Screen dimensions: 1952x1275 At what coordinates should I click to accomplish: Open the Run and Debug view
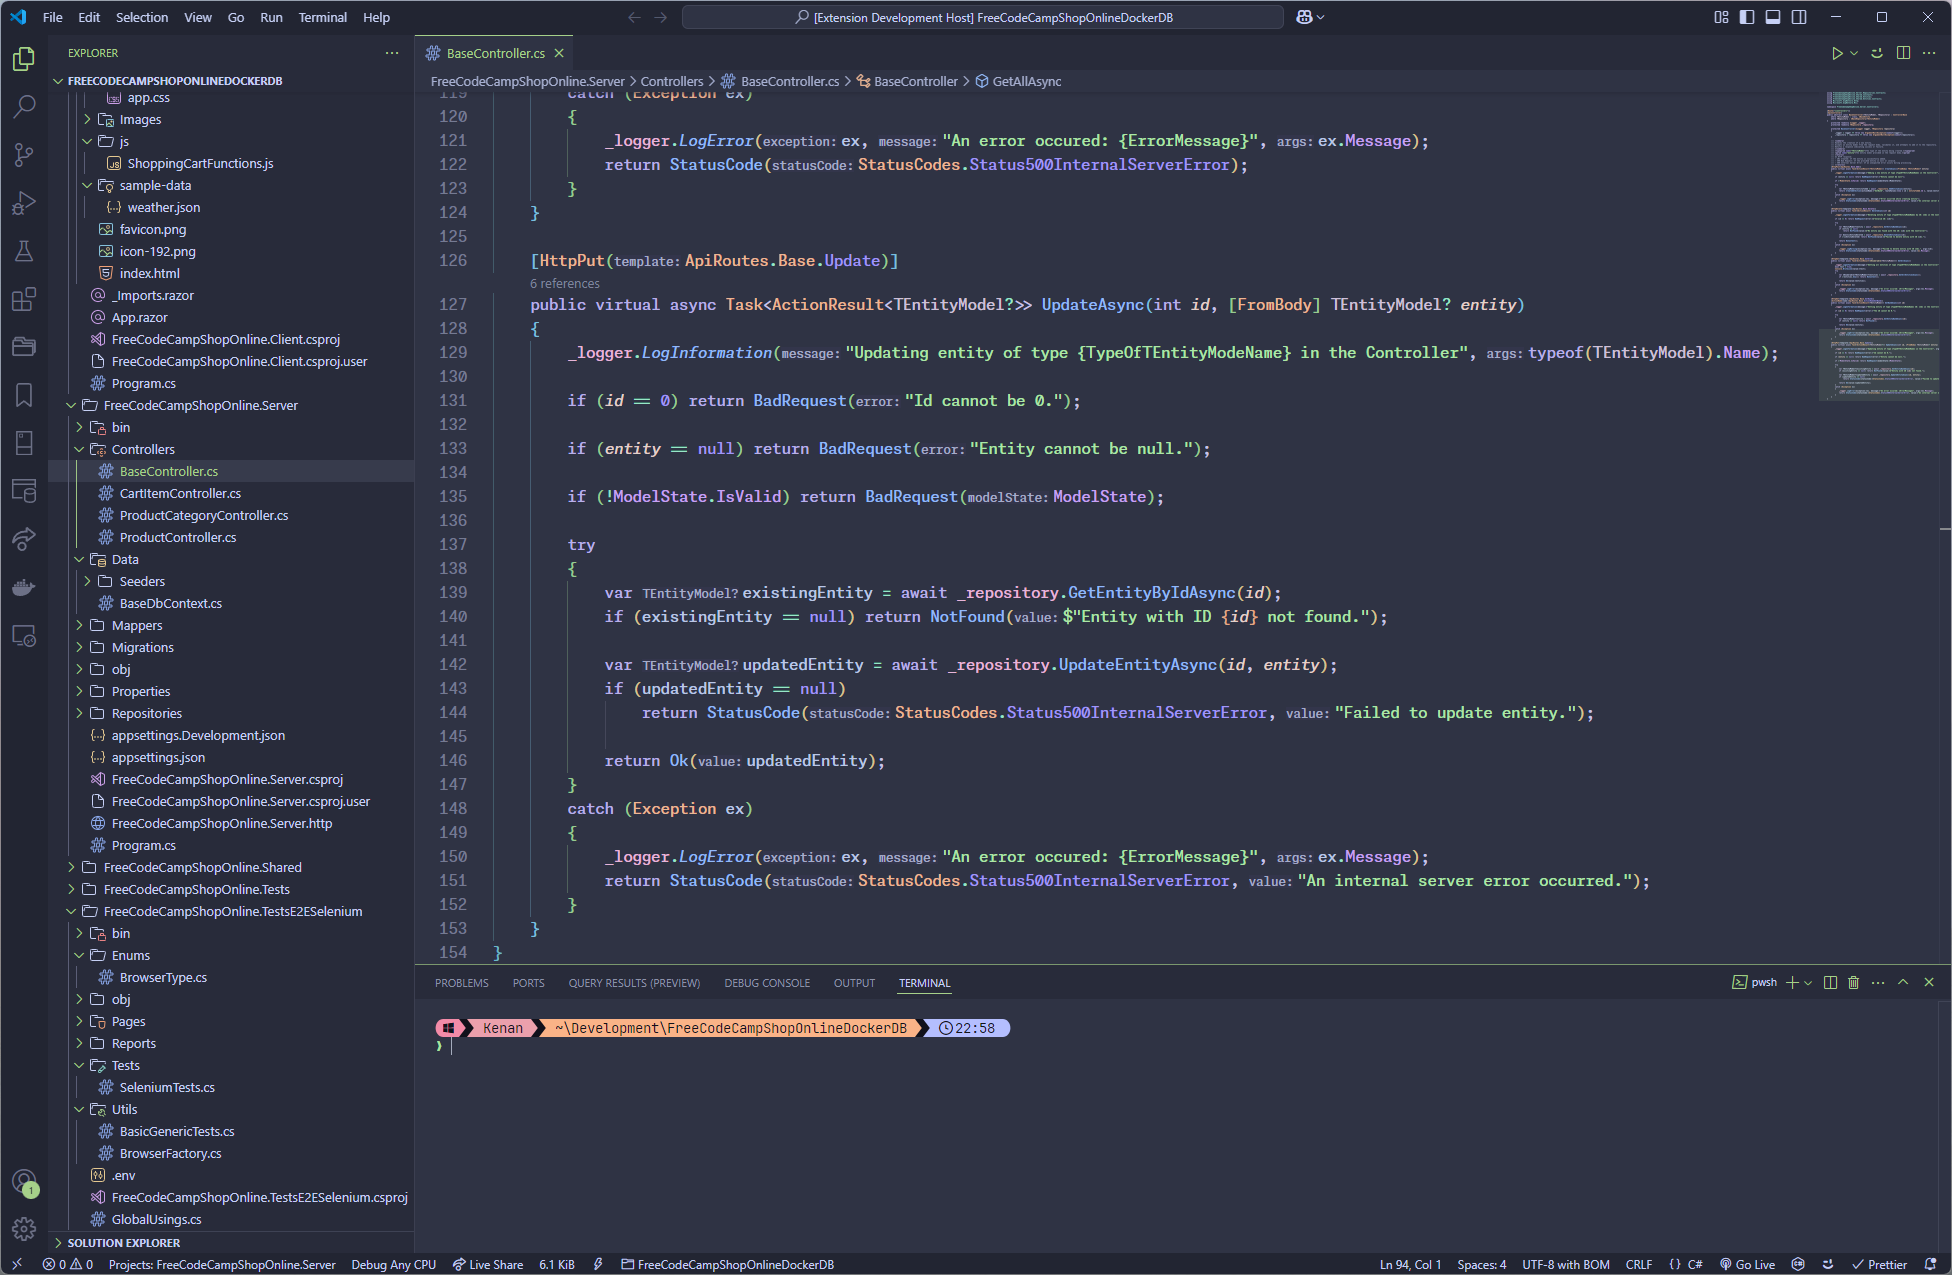point(24,203)
